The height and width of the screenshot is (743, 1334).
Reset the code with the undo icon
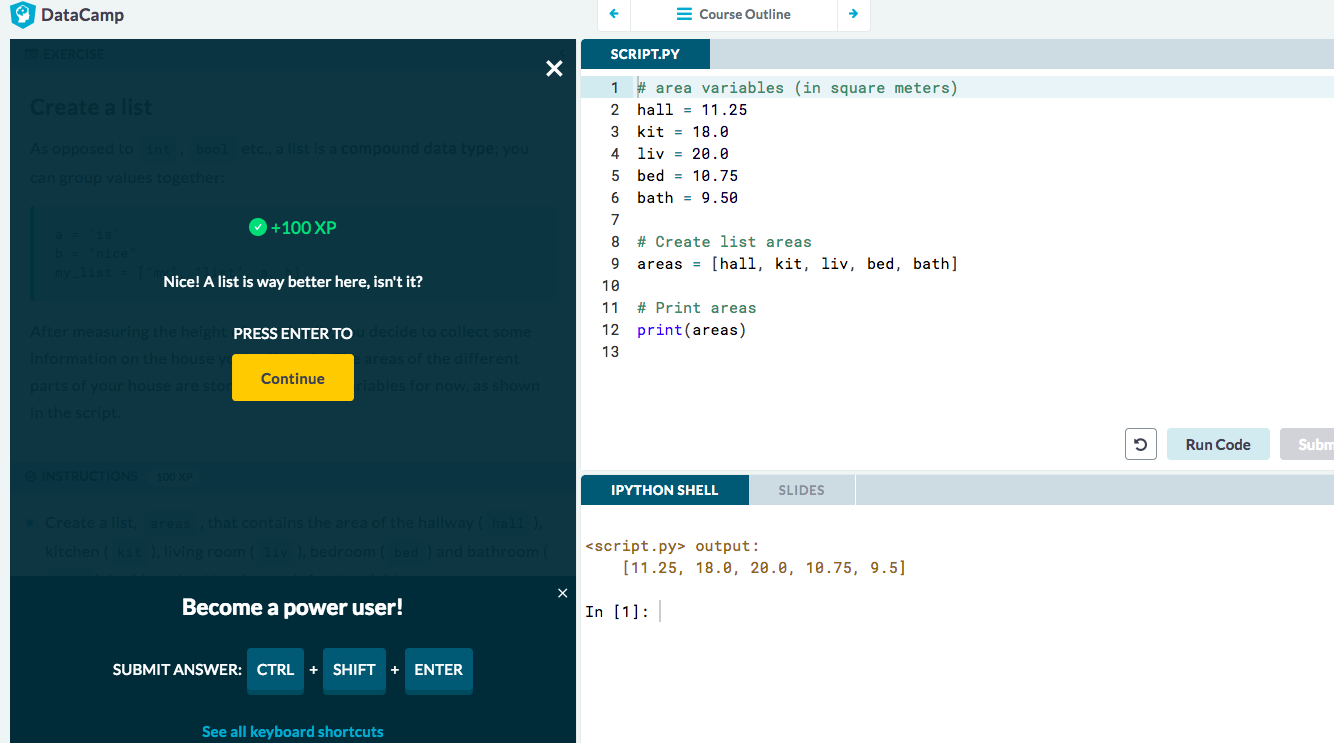(1141, 444)
